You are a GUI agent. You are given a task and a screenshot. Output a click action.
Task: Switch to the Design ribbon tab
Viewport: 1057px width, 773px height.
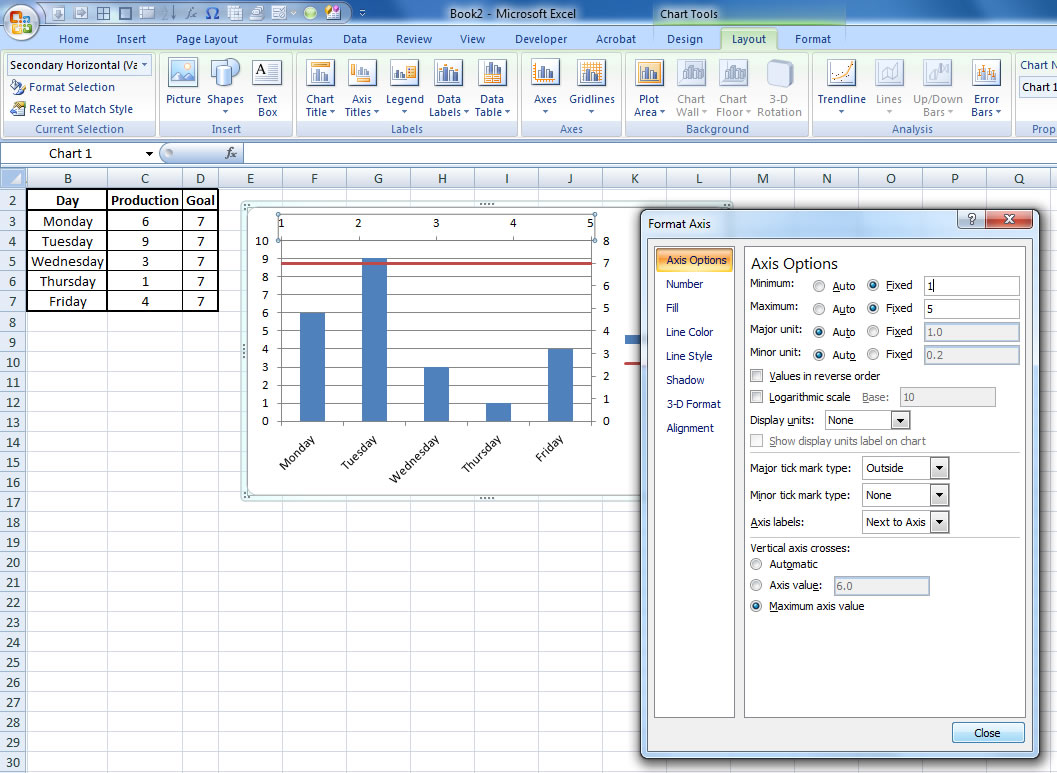[x=685, y=39]
